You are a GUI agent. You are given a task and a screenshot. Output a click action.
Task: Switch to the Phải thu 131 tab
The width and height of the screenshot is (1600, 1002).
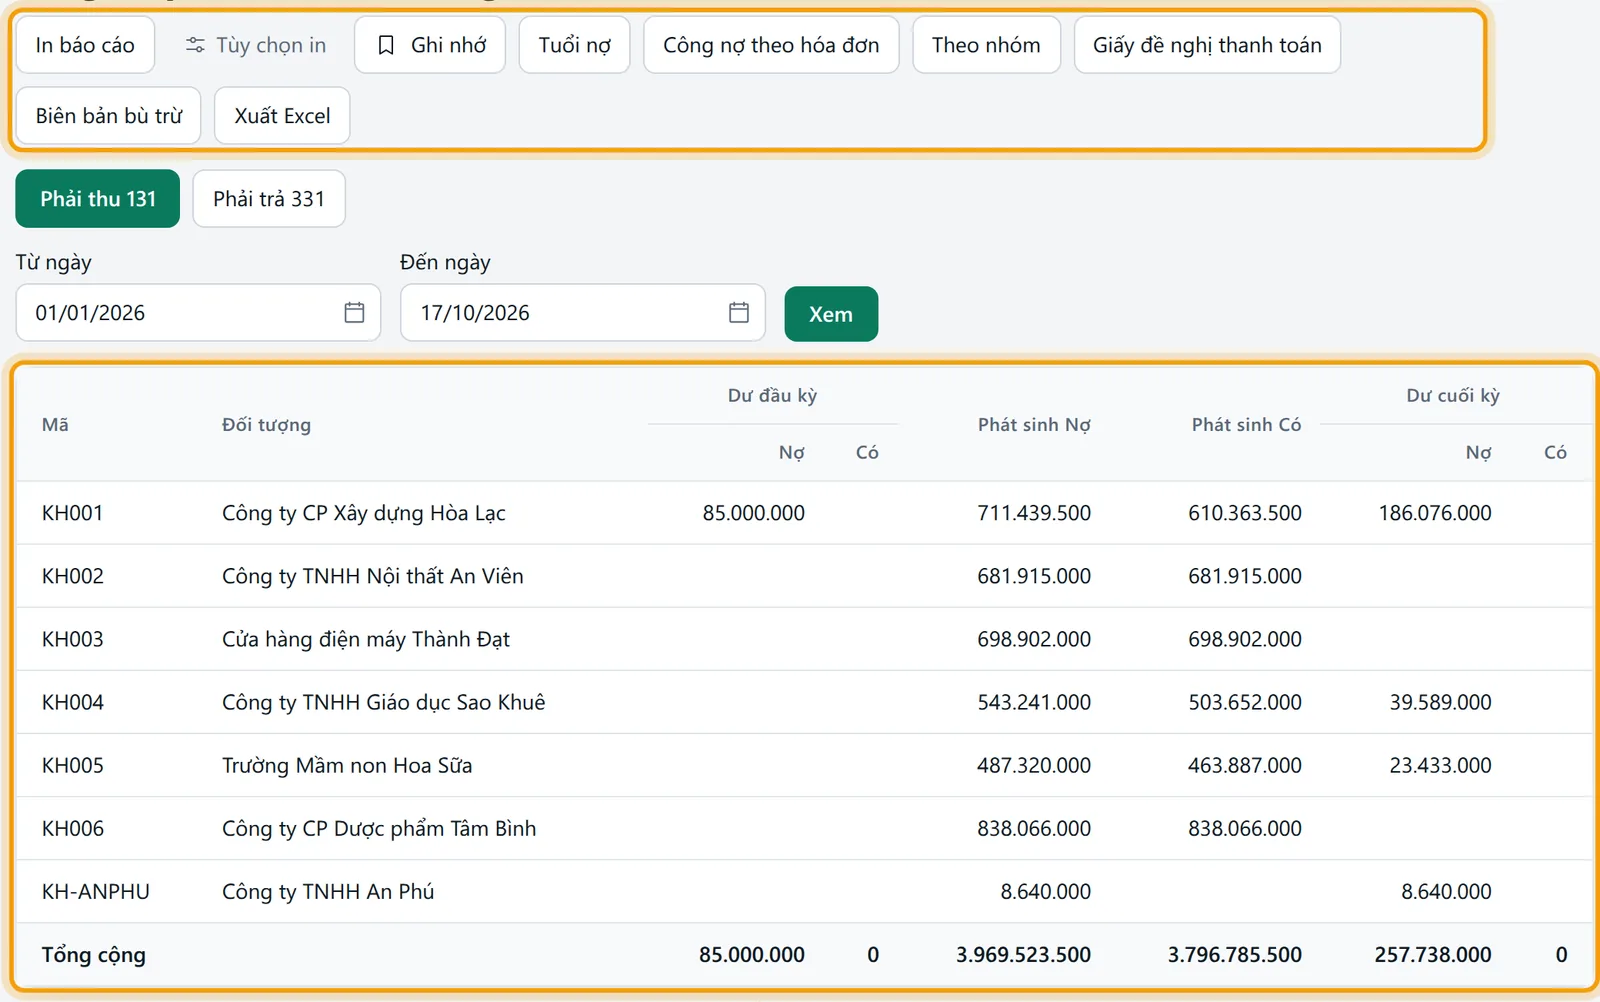98,199
